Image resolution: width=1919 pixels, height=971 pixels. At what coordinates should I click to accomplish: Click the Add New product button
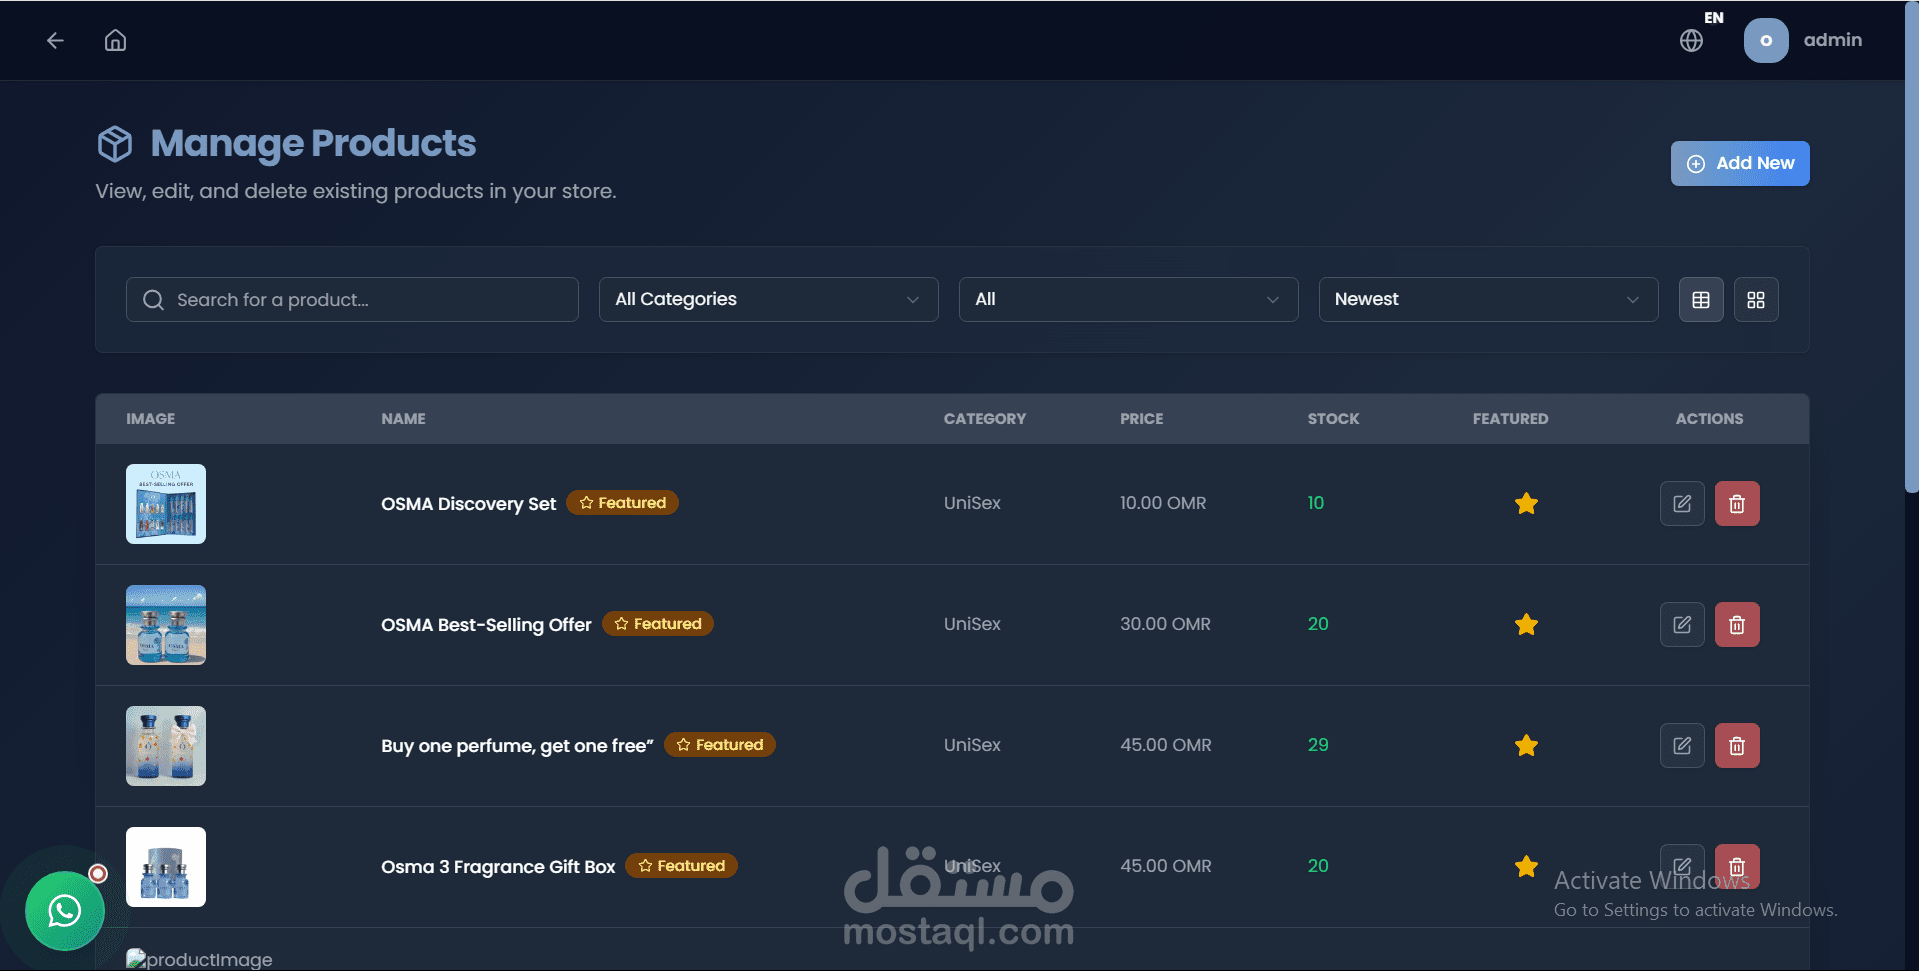[x=1740, y=163]
